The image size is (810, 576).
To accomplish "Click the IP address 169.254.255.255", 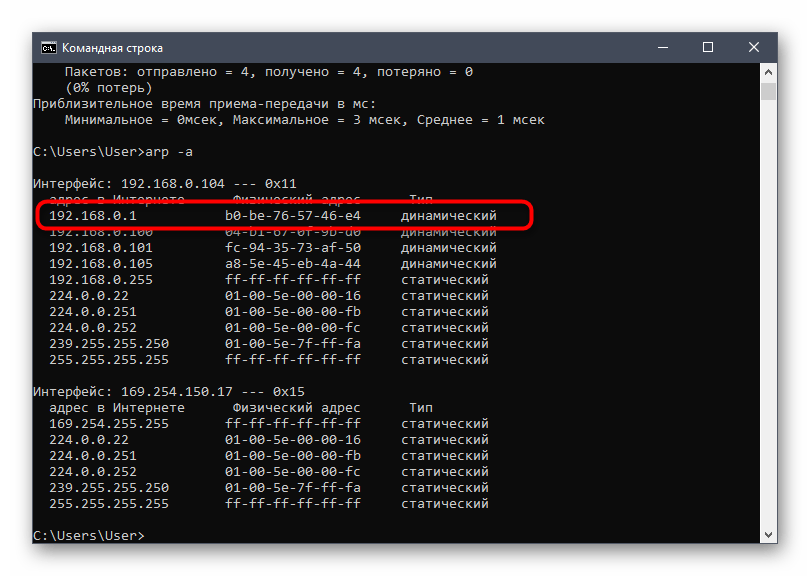I will pyautogui.click(x=109, y=424).
